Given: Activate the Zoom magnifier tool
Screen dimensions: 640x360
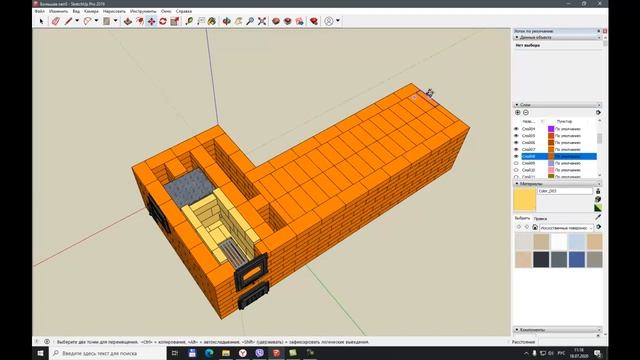Looking at the screenshot, I should coord(250,21).
